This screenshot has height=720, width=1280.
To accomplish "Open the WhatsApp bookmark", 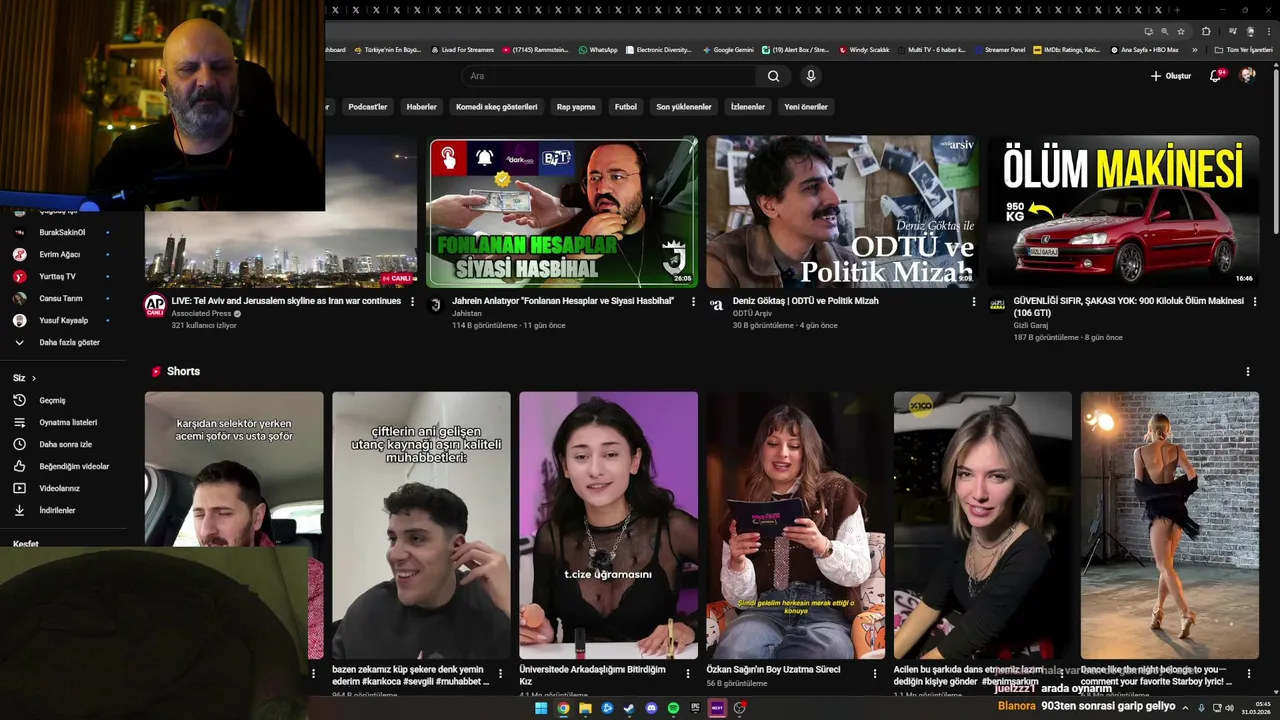I will pos(598,49).
